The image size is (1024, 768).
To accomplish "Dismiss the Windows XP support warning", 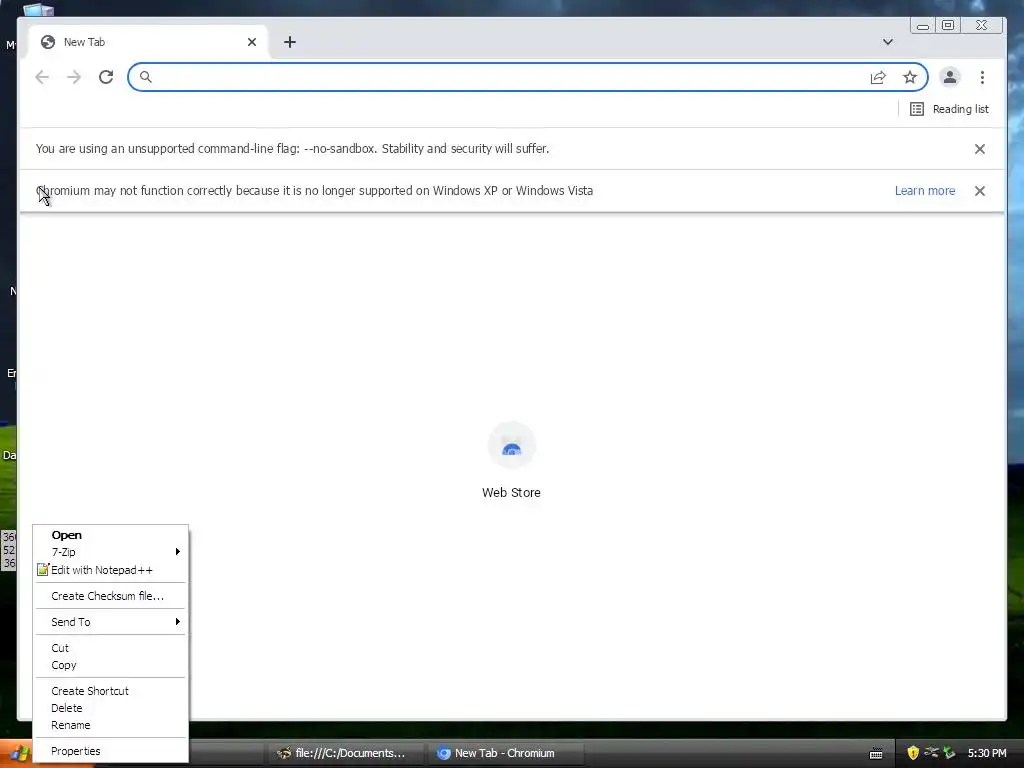I will 980,191.
